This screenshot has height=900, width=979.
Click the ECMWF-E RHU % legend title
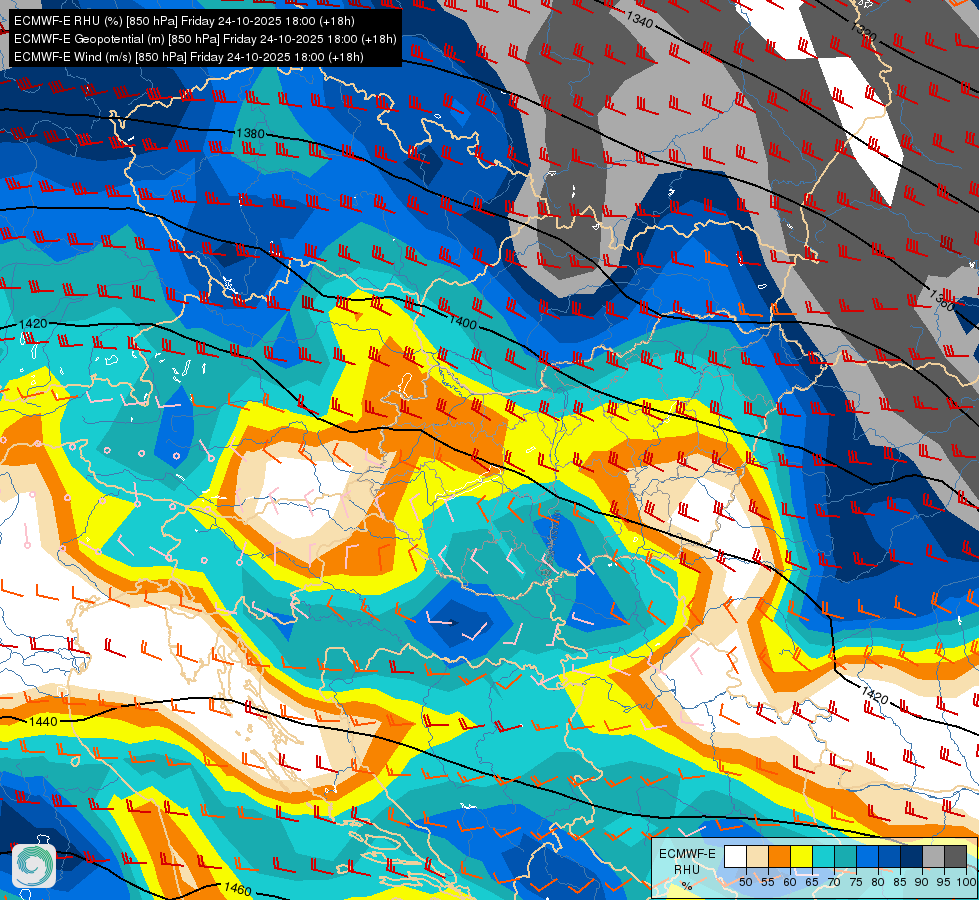tap(687, 869)
